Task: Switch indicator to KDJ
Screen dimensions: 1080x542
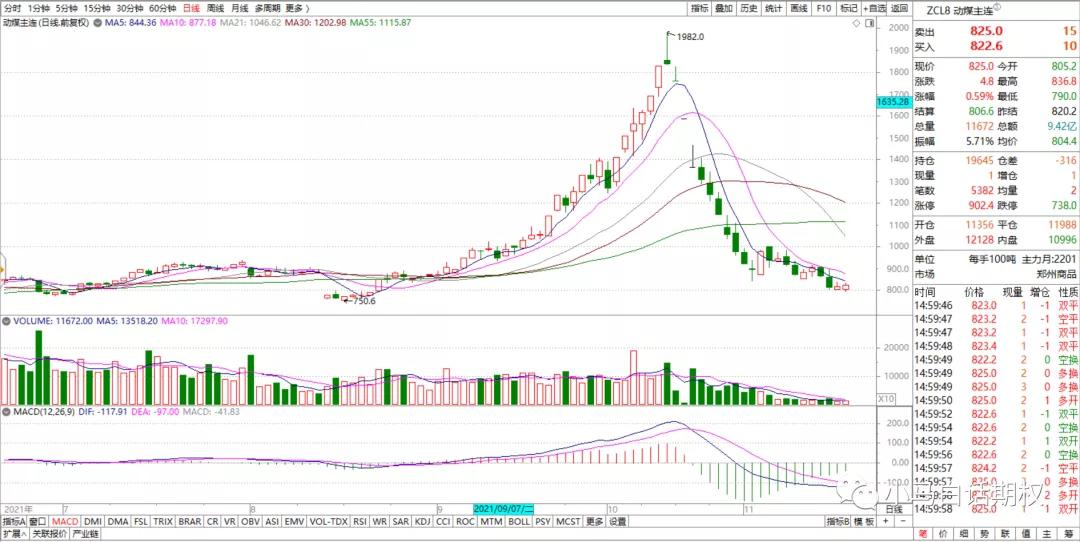Action: click(421, 521)
